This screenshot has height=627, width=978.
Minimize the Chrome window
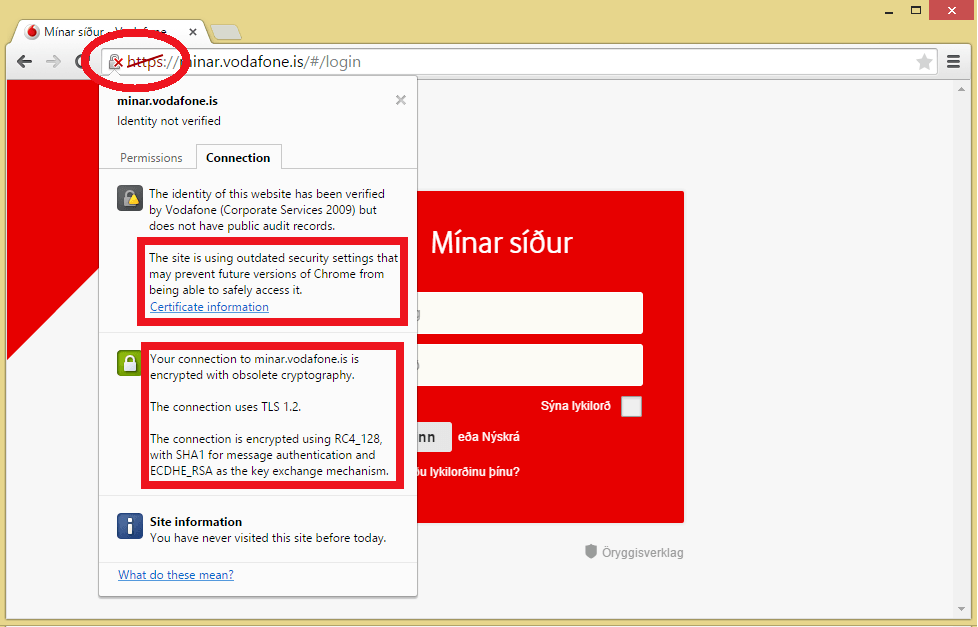(x=889, y=11)
